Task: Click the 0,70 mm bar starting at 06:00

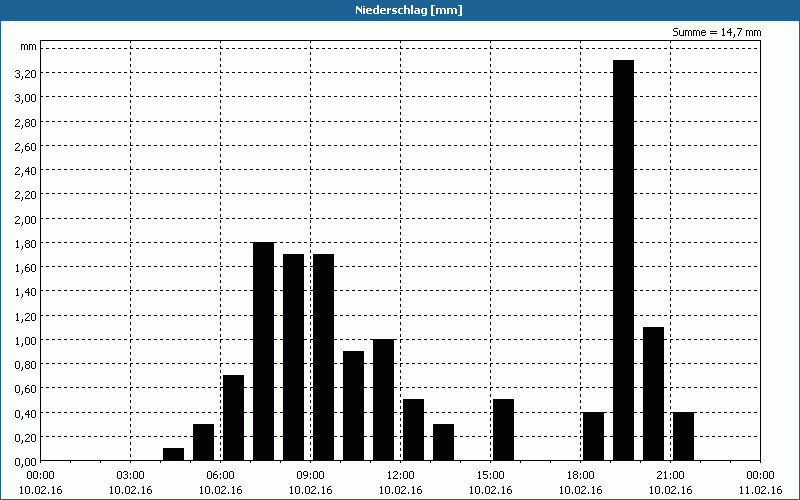Action: click(234, 418)
